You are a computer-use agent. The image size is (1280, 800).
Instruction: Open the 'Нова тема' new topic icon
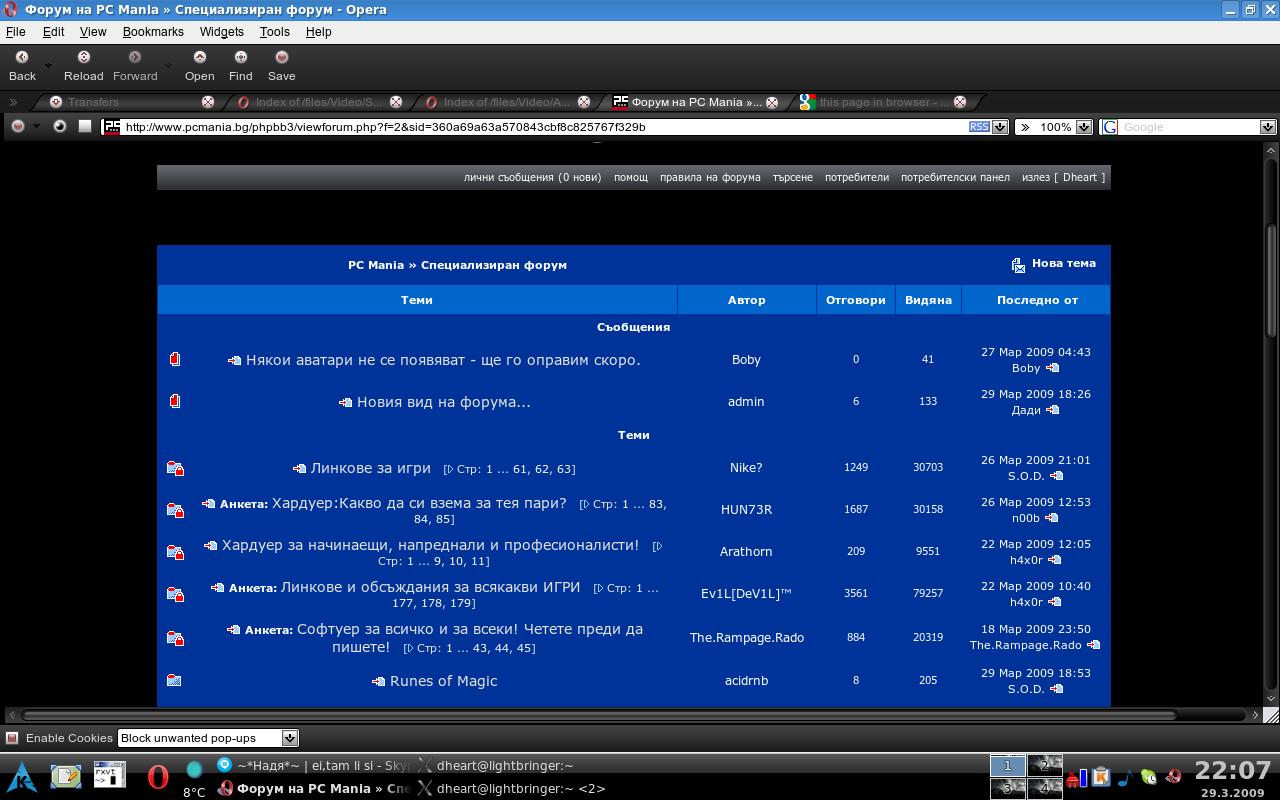pos(1018,265)
